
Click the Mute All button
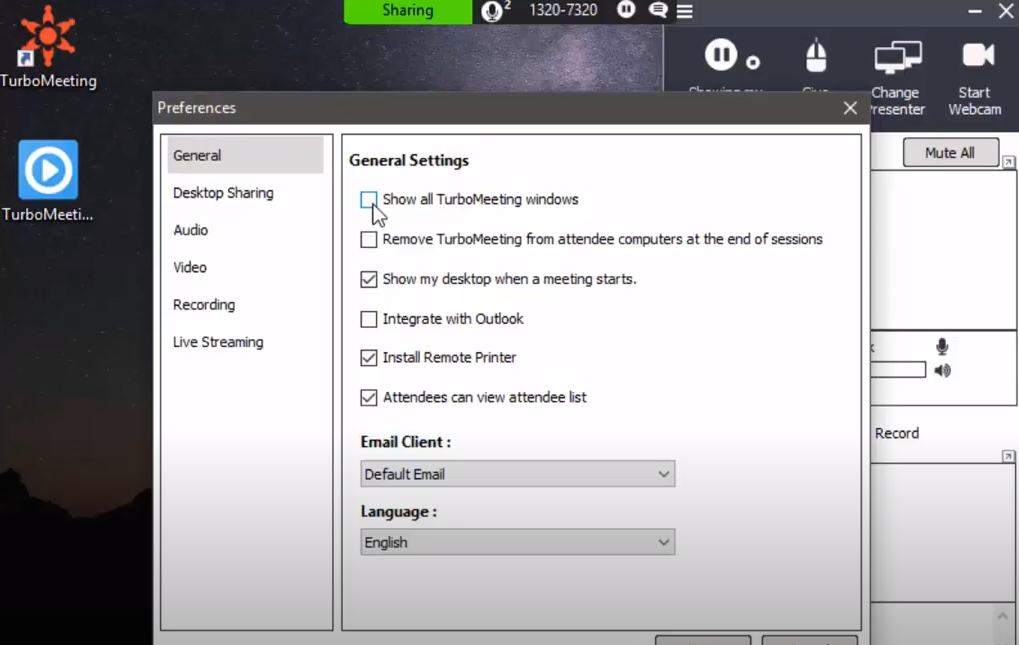click(950, 152)
